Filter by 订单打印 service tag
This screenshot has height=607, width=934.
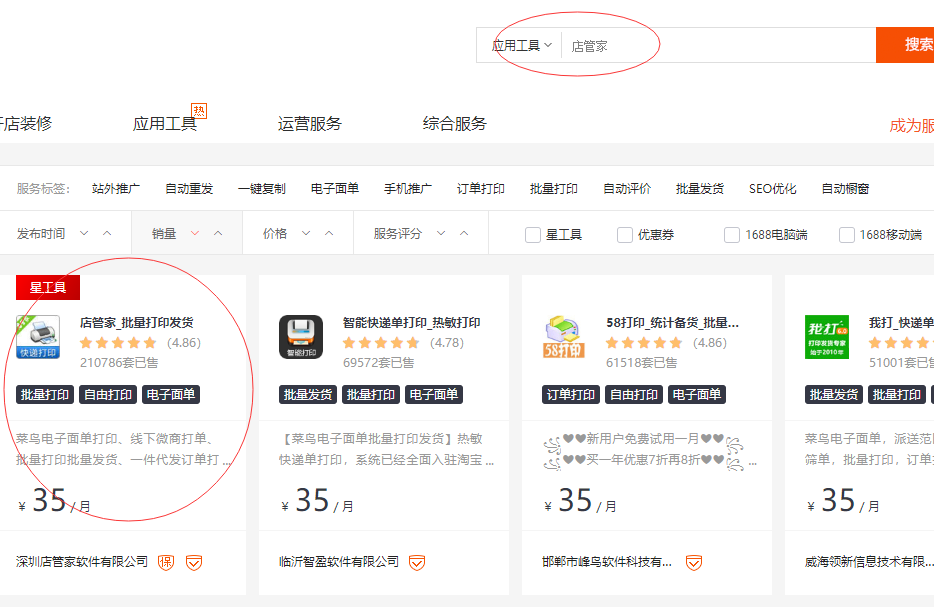[481, 189]
